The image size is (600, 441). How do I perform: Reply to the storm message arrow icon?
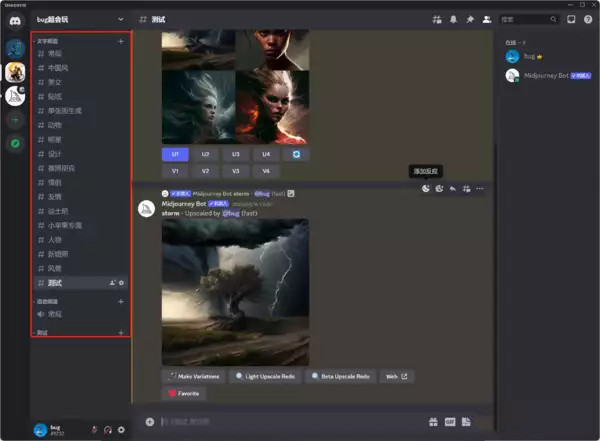[453, 188]
